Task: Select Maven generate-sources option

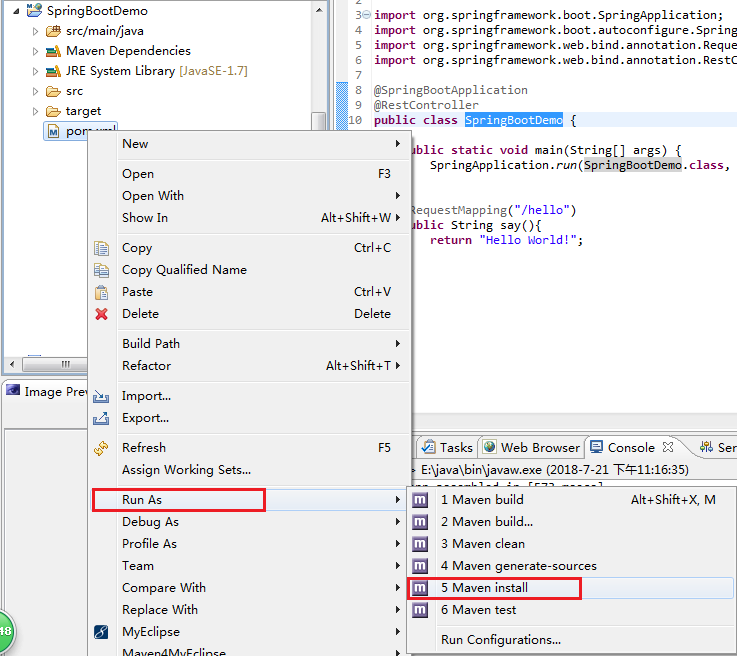Action: [518, 566]
